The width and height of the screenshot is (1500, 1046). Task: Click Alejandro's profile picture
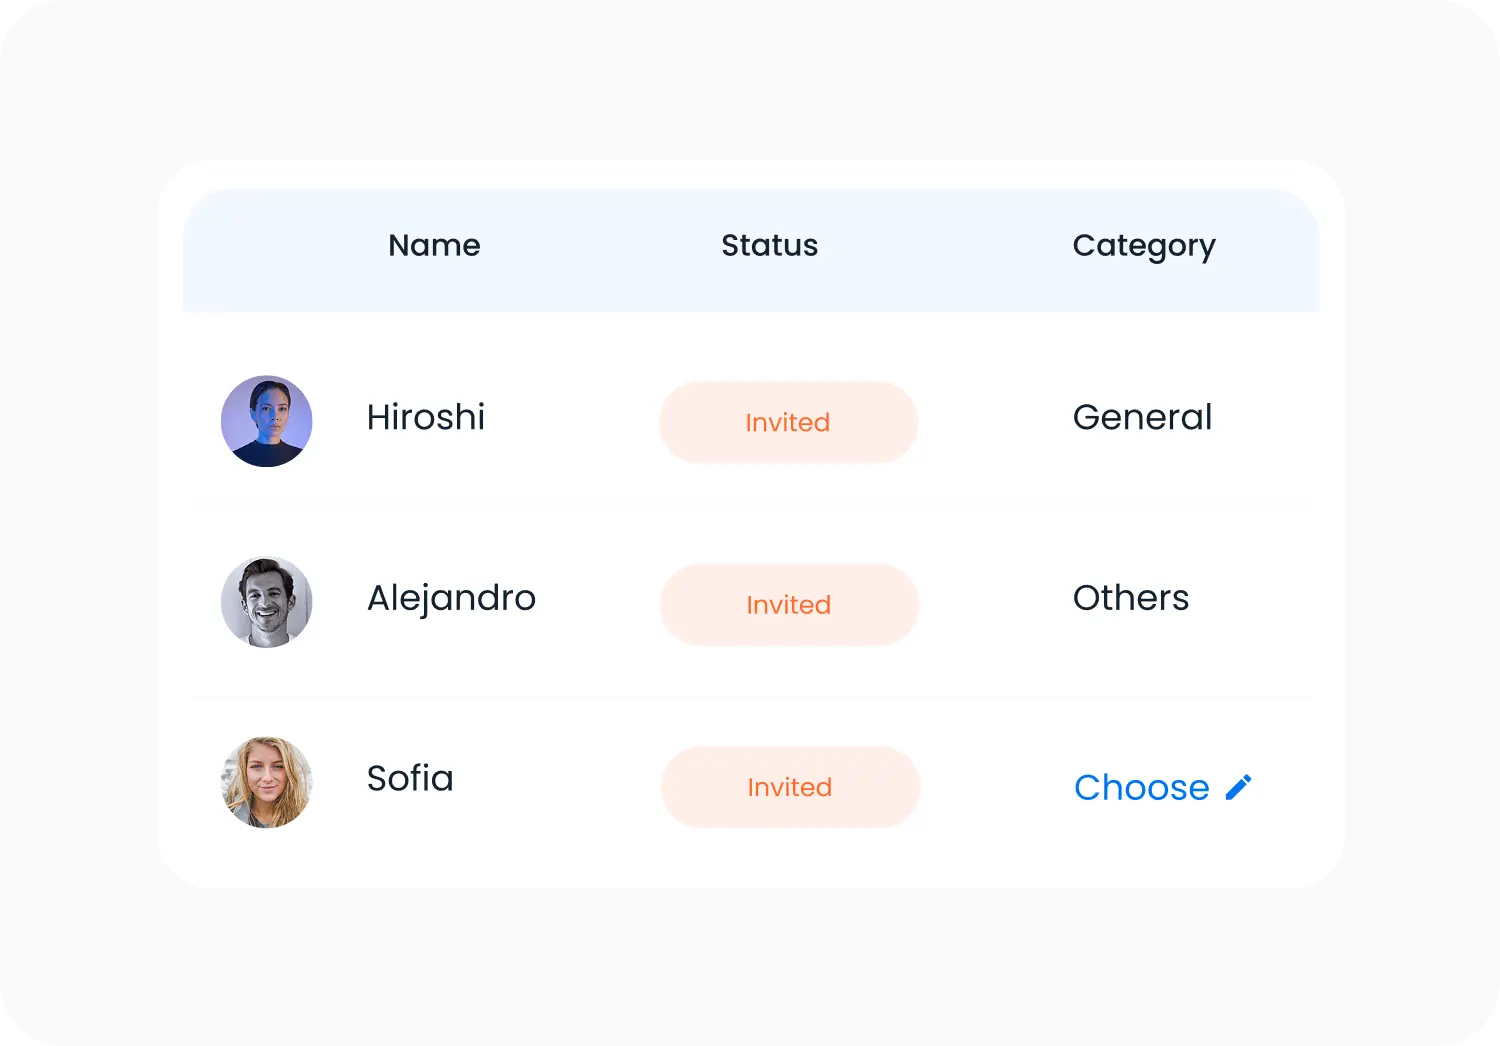tap(267, 602)
